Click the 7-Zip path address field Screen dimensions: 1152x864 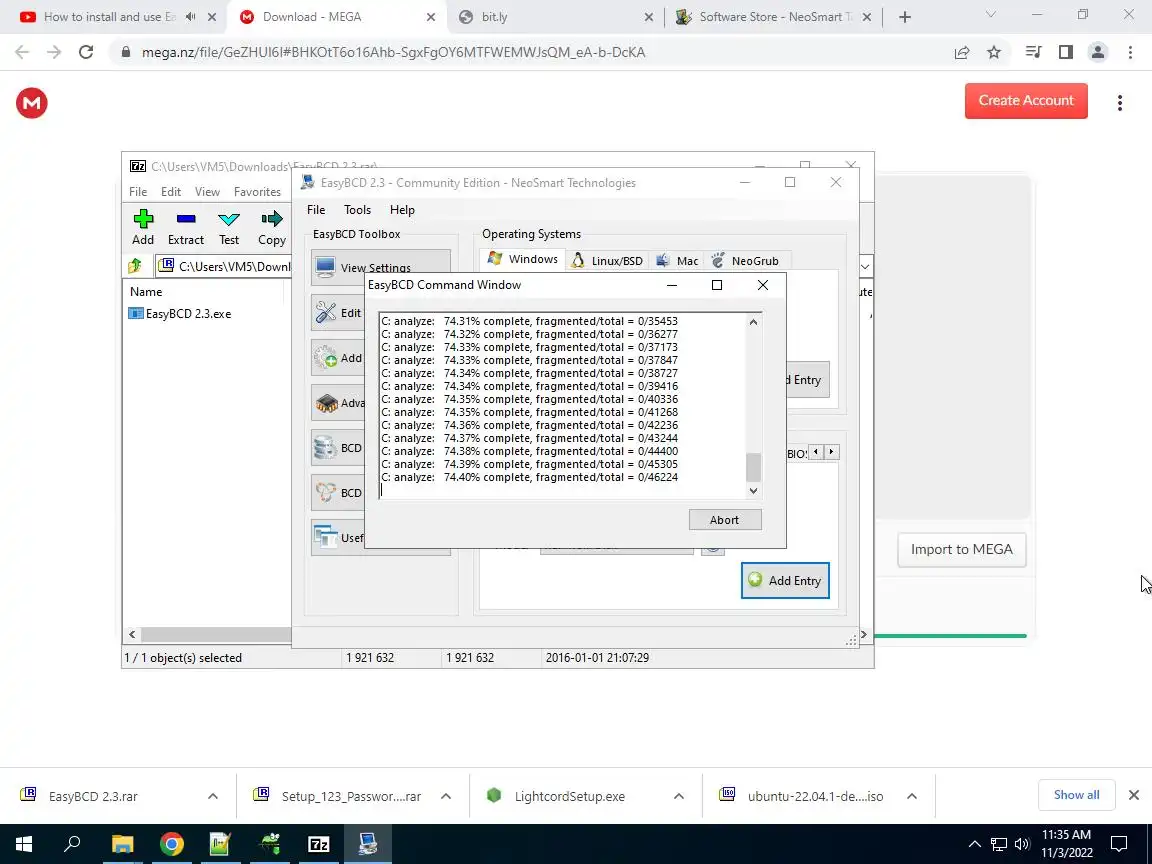[224, 266]
